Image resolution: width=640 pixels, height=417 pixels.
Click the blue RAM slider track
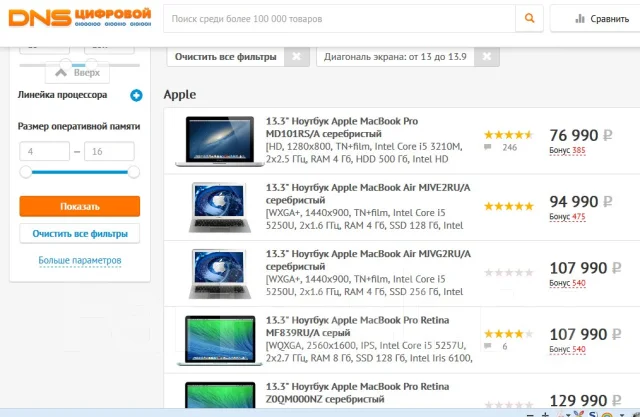[x=80, y=172]
